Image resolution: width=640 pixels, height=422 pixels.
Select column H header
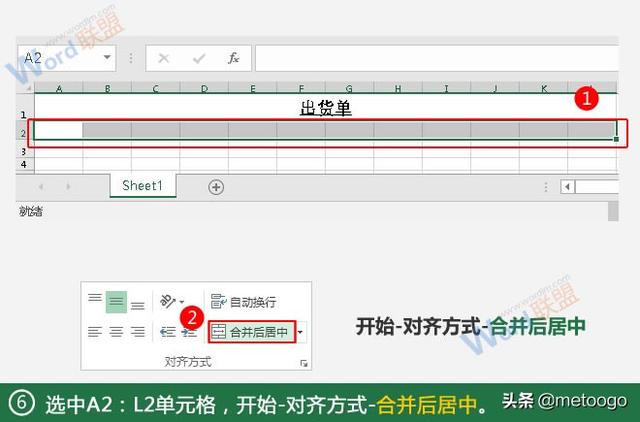click(x=398, y=88)
